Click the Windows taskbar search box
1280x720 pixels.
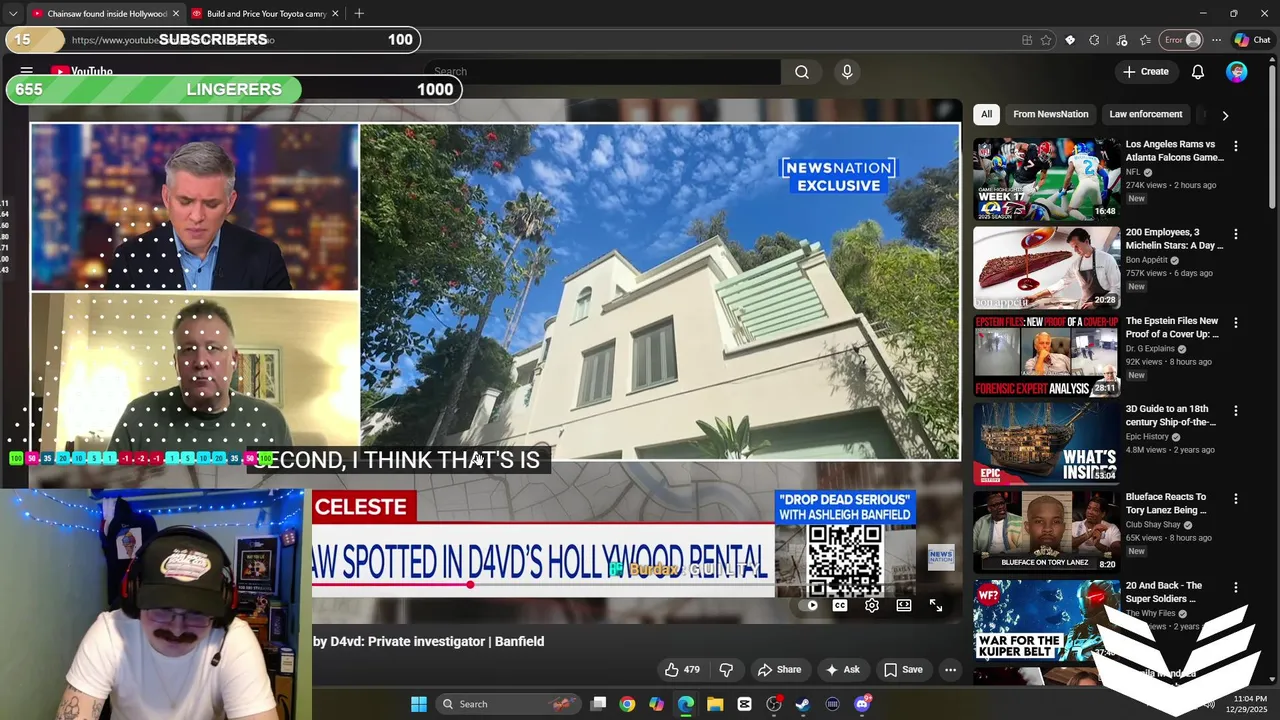(x=508, y=704)
